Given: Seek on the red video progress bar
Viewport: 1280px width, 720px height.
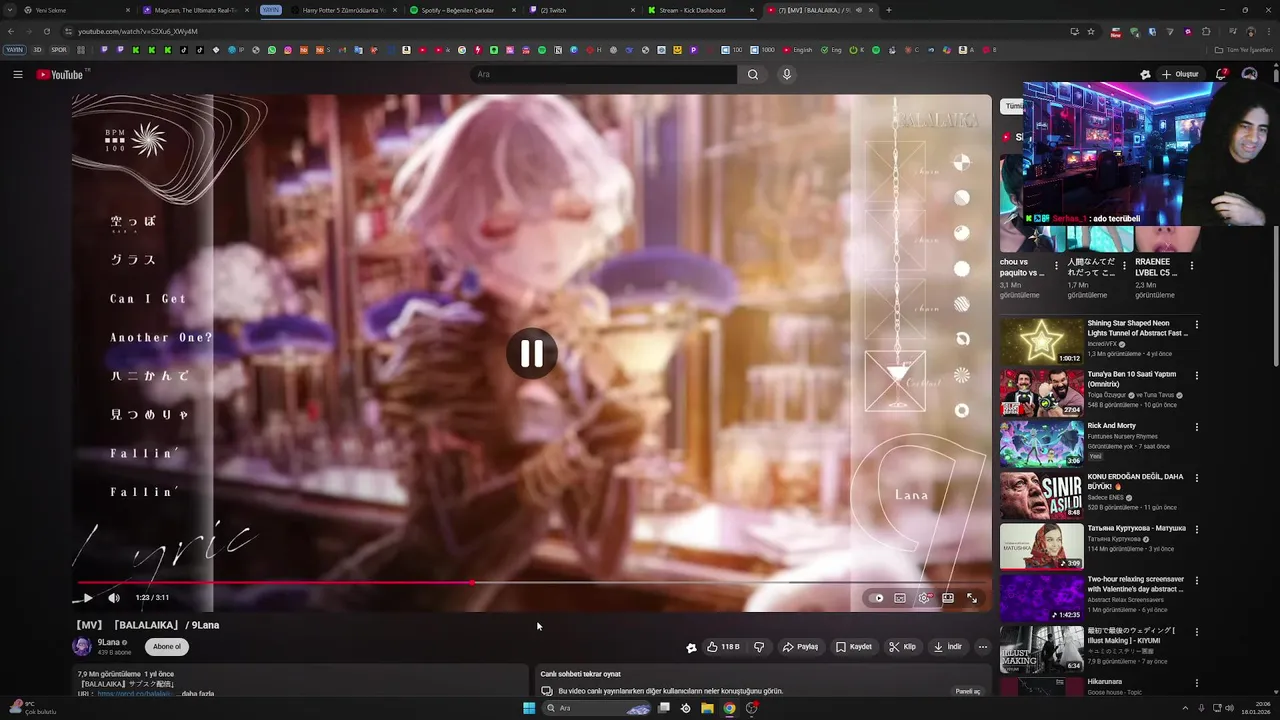Looking at the screenshot, I should 532,582.
